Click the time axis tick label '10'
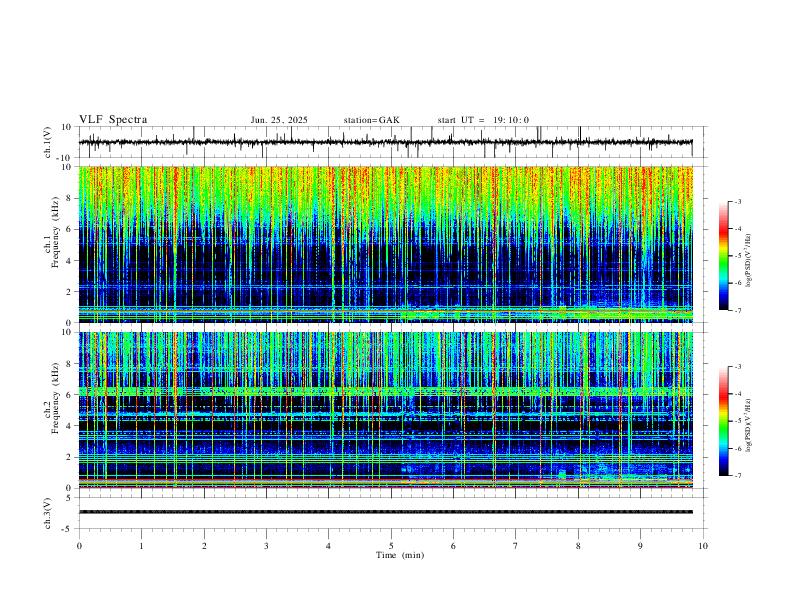The height and width of the screenshot is (612, 792). pyautogui.click(x=703, y=546)
